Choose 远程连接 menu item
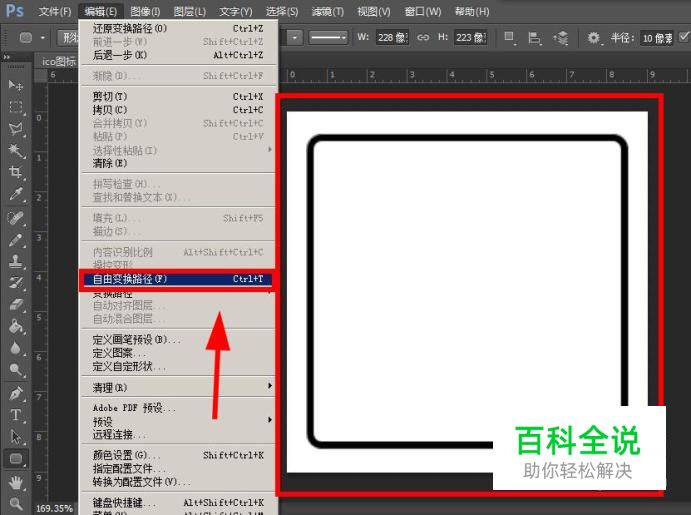This screenshot has height=515, width=691. click(x=178, y=434)
